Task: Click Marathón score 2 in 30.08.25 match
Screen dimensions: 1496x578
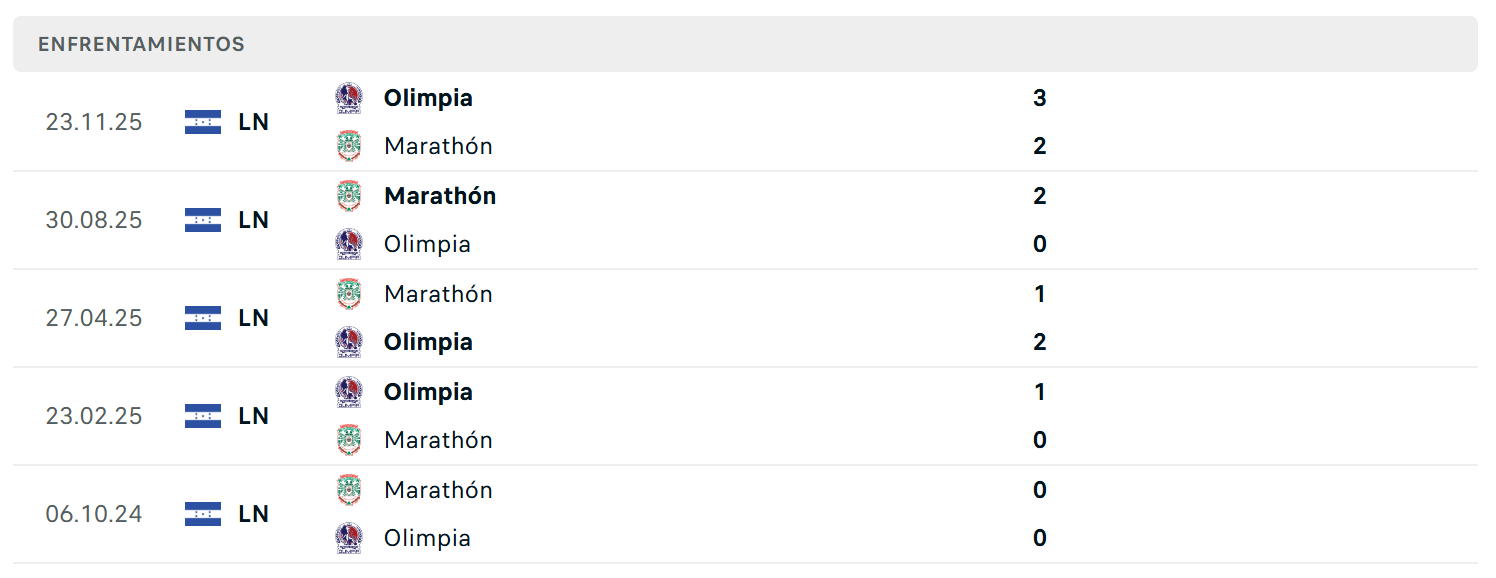Action: pos(1040,196)
